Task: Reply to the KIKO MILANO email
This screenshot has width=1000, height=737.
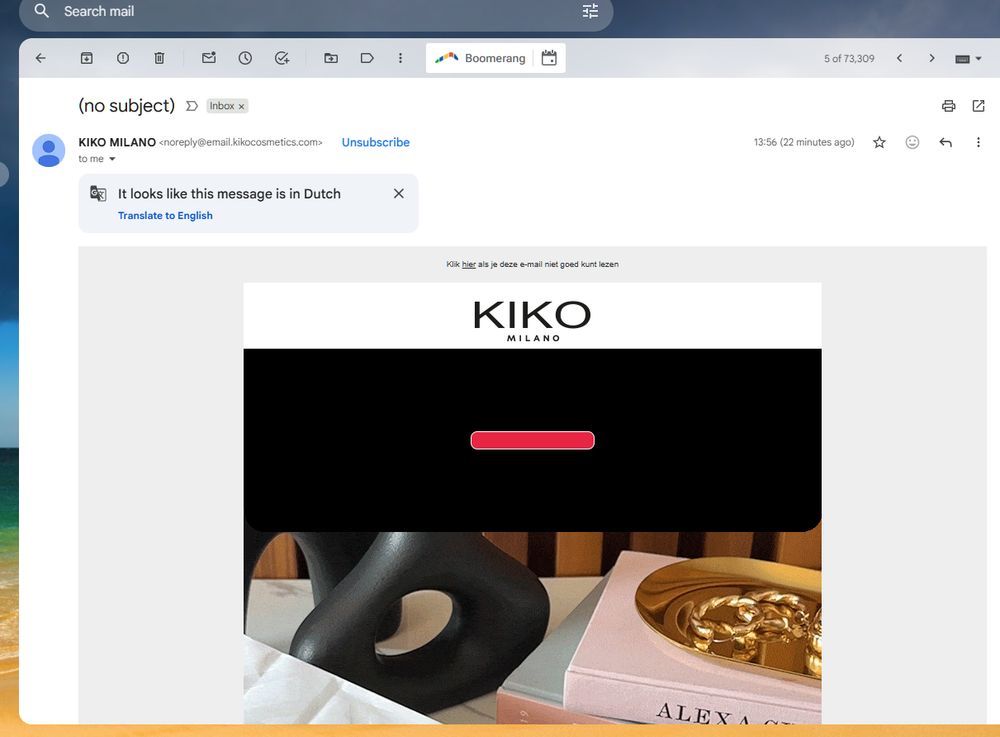Action: (x=946, y=142)
